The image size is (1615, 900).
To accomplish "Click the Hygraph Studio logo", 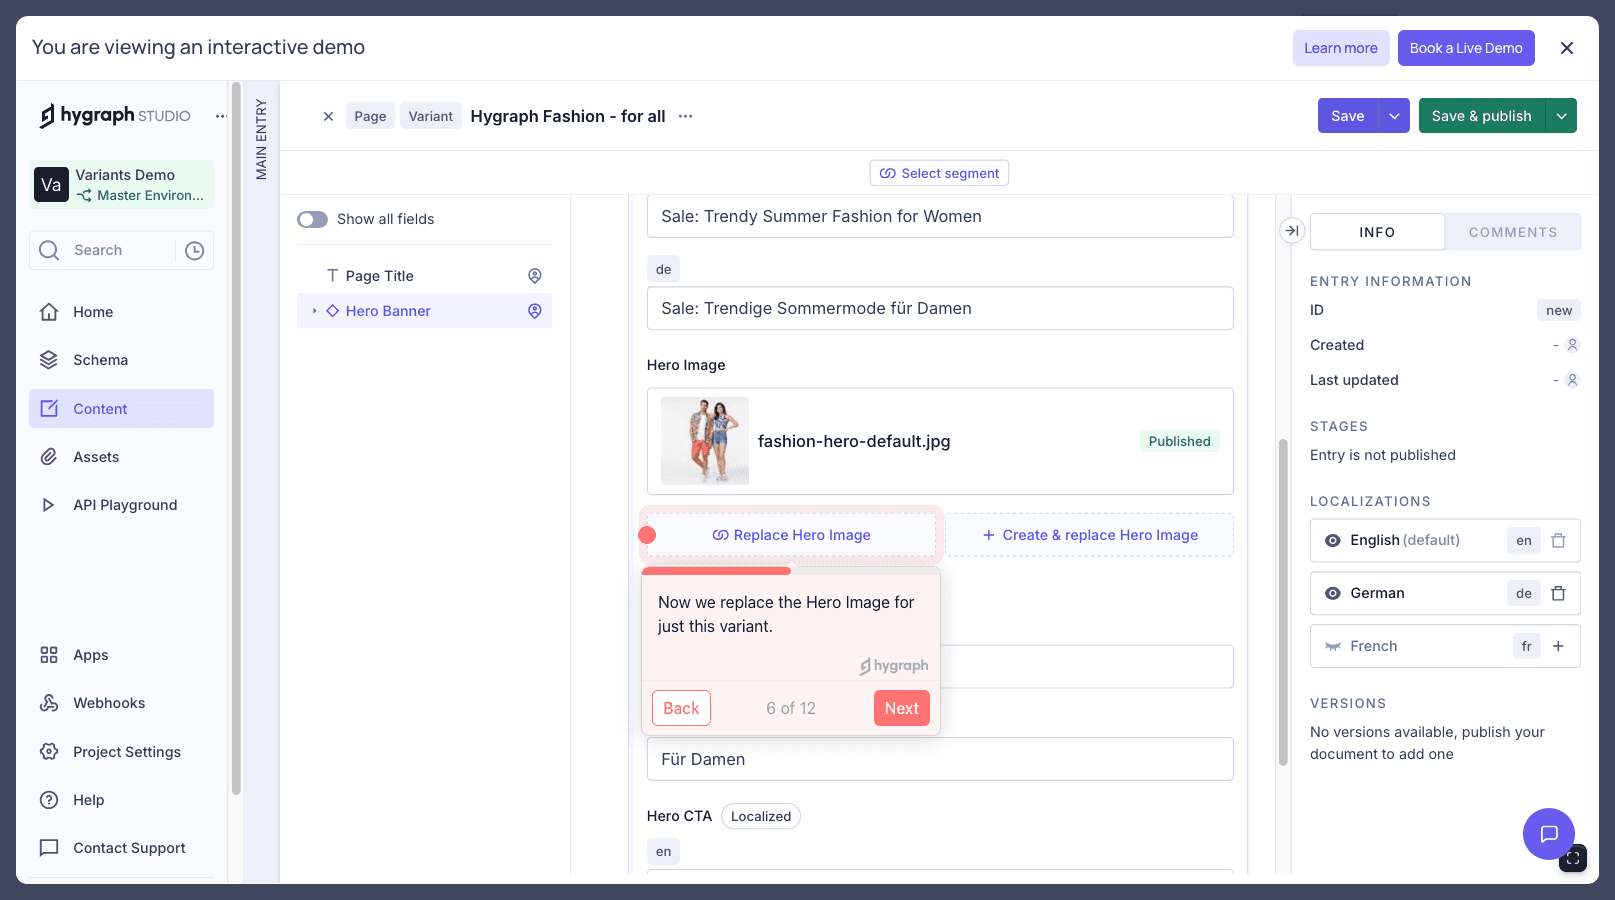I will coord(115,116).
